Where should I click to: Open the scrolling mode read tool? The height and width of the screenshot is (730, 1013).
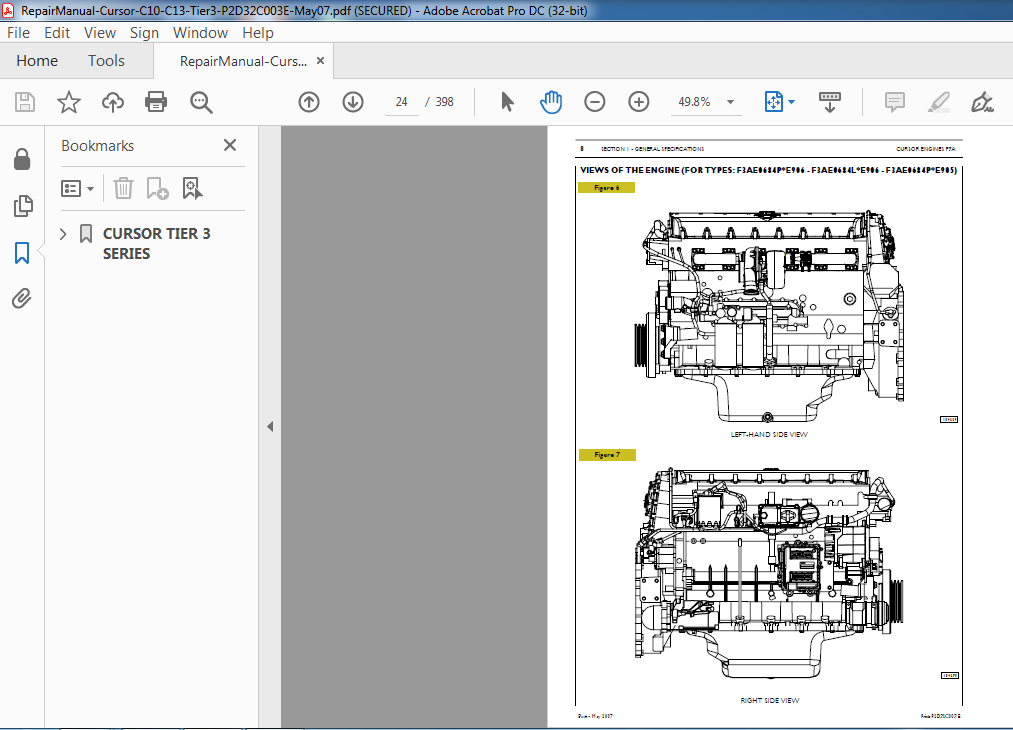(830, 102)
